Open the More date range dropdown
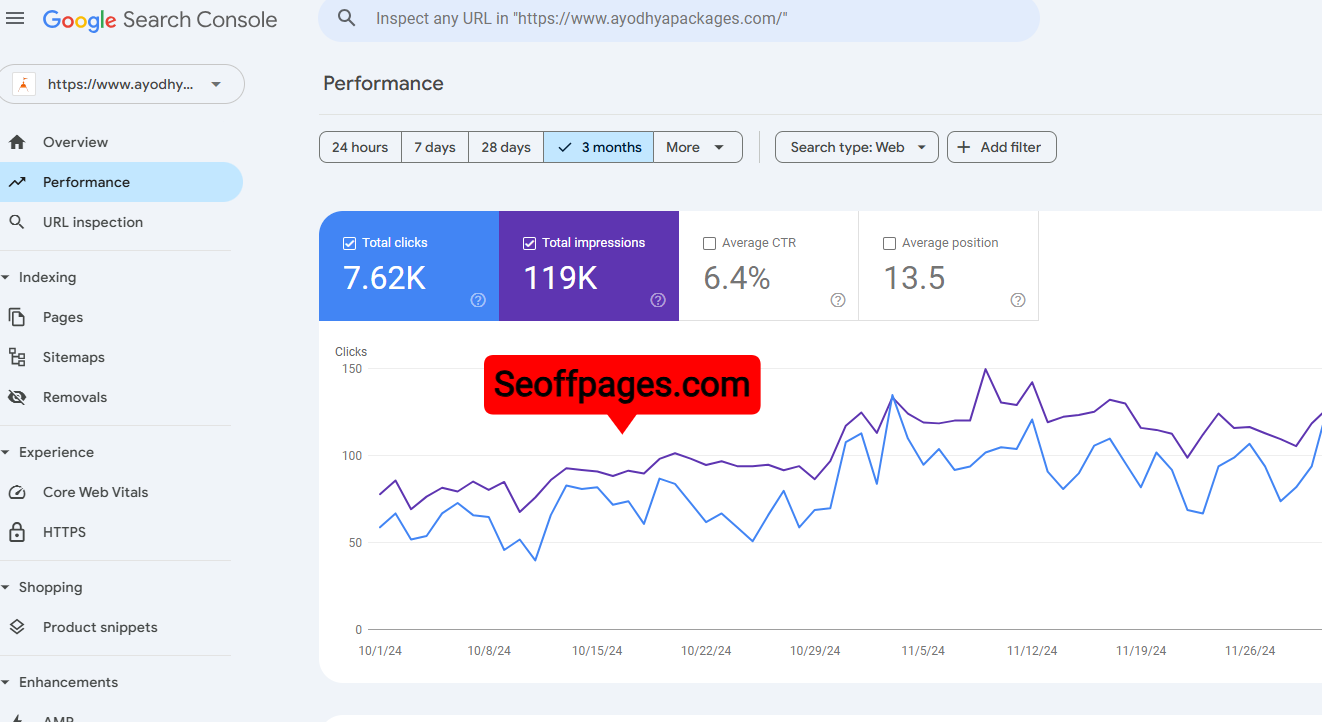 pyautogui.click(x=697, y=147)
